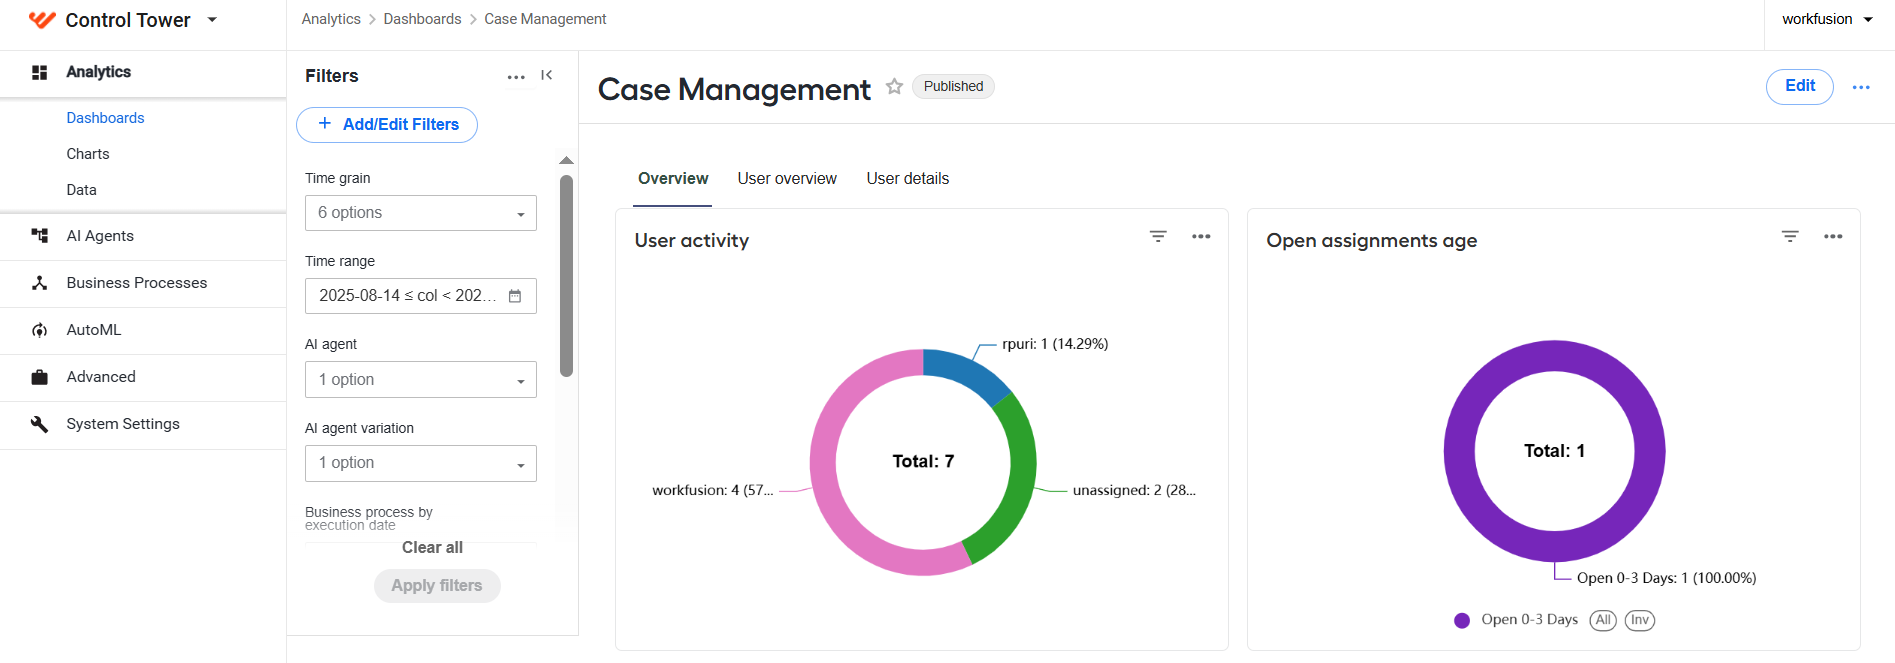
Task: Open Filters panel more options ellipsis
Action: (516, 77)
